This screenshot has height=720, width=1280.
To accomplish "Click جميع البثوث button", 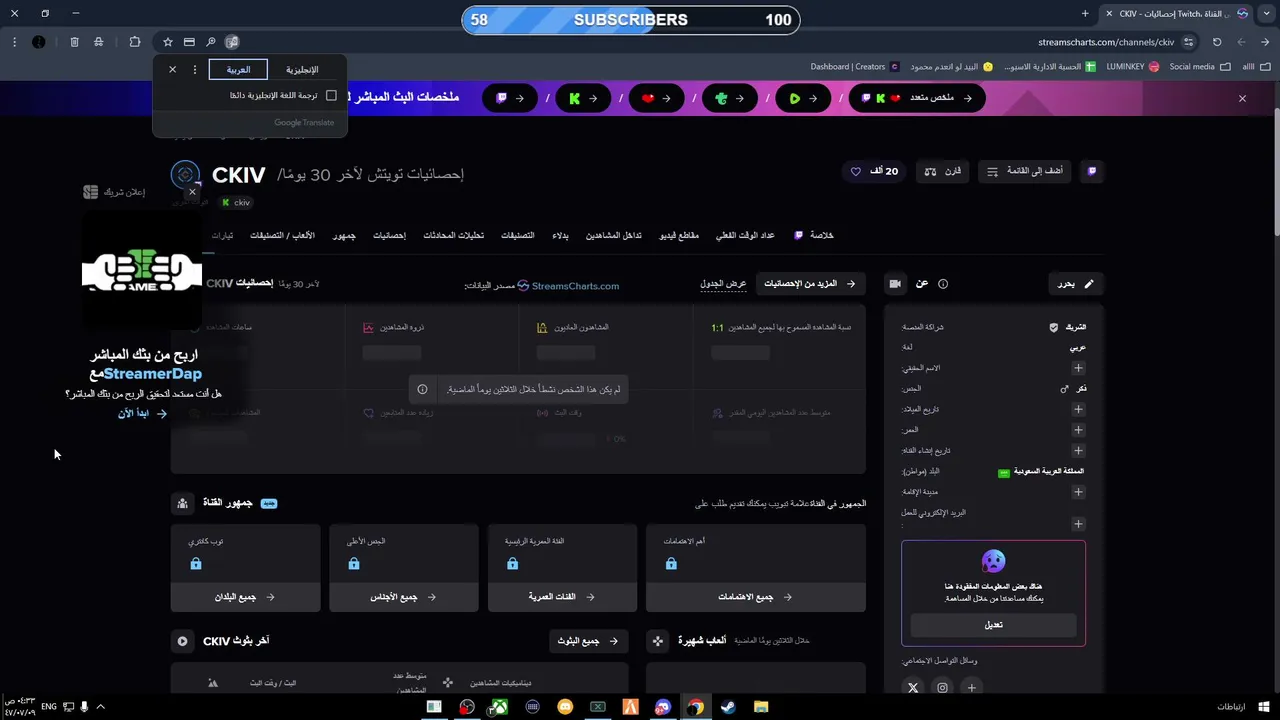I will point(588,641).
